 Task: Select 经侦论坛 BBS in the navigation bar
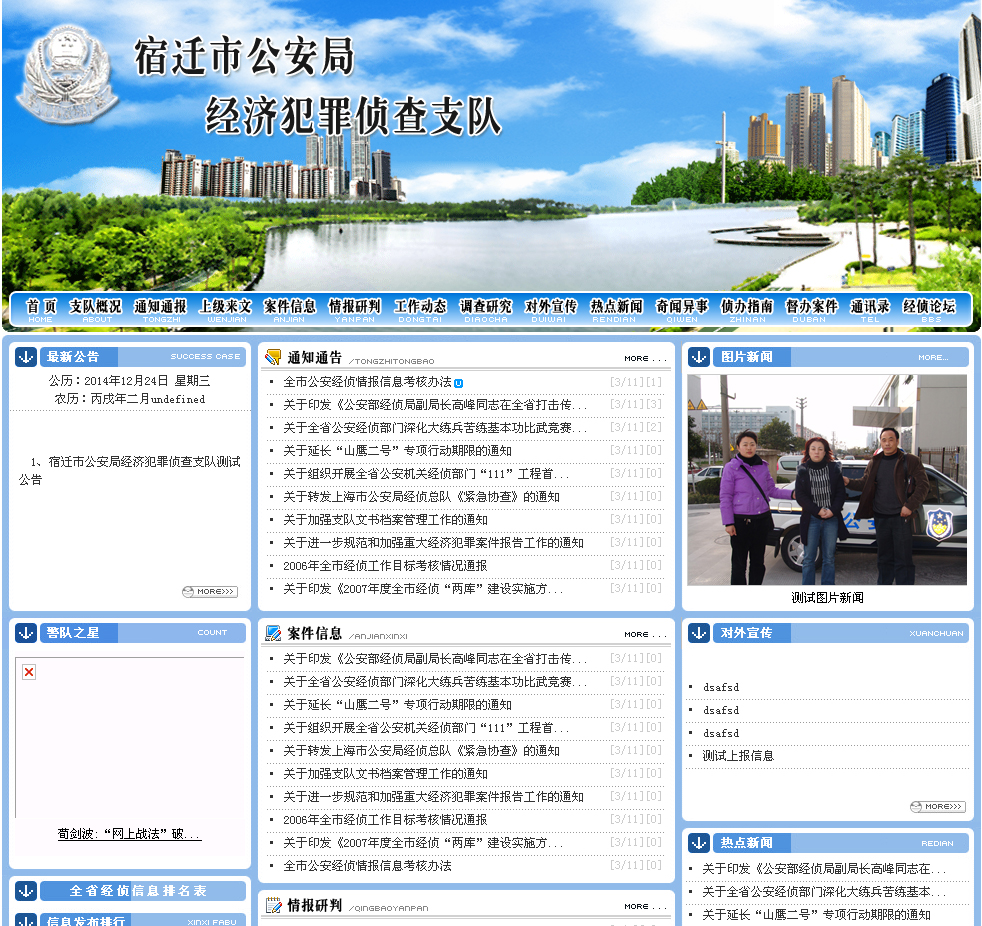(x=929, y=311)
